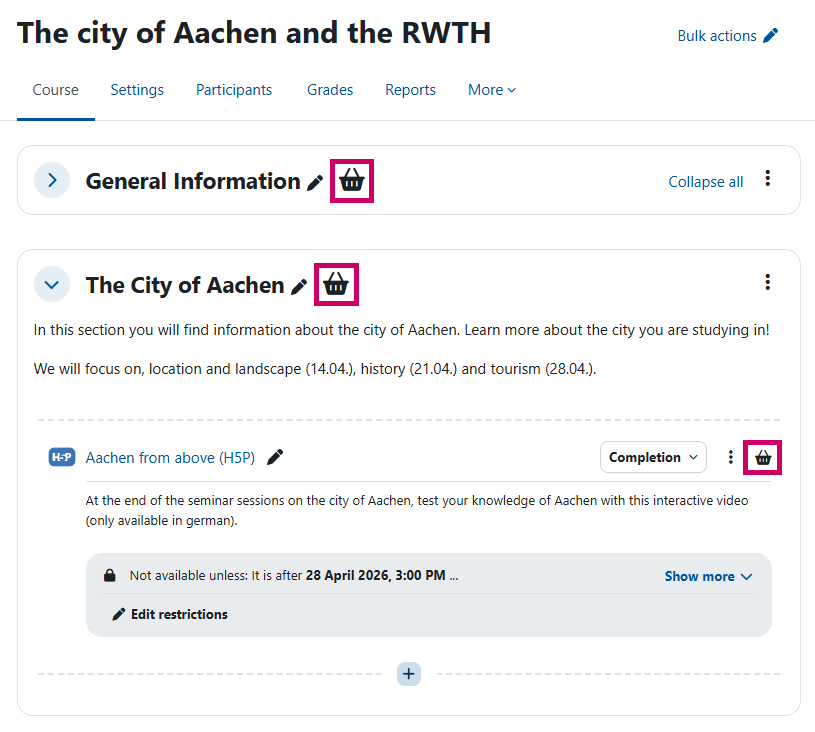The image size is (815, 732).
Task: Click the basket icon next to General Information
Action: 351,180
